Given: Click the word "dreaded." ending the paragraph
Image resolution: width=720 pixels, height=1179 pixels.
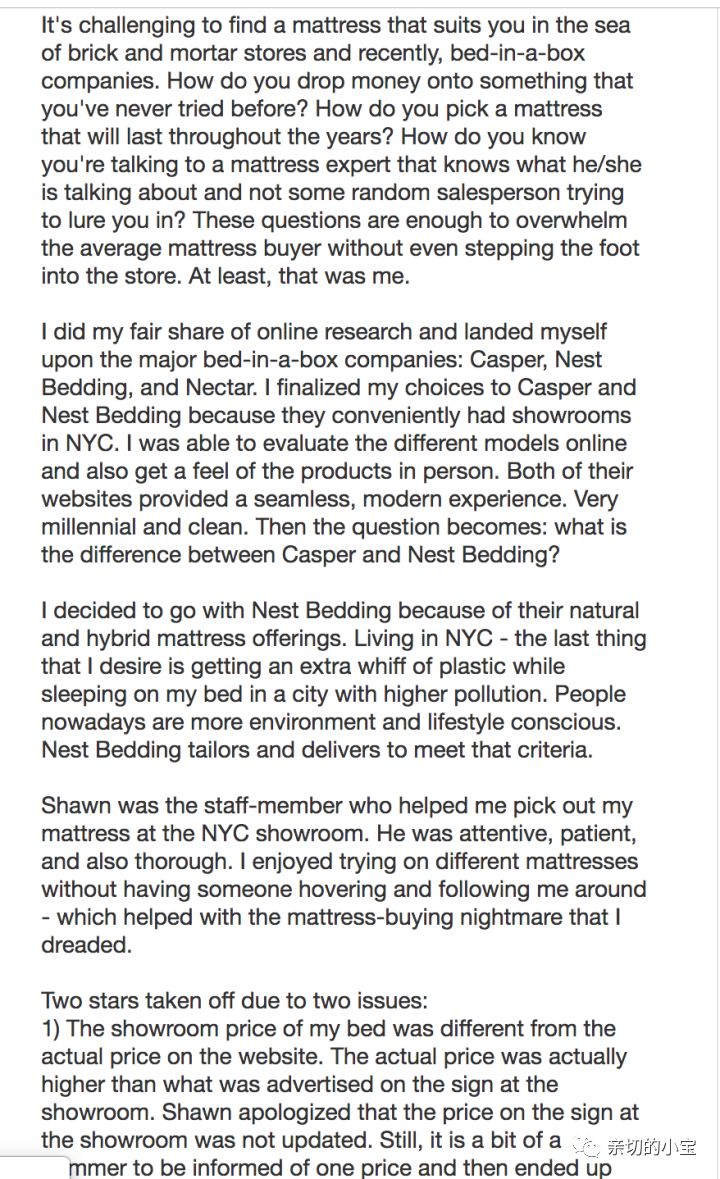Looking at the screenshot, I should coord(87,945).
